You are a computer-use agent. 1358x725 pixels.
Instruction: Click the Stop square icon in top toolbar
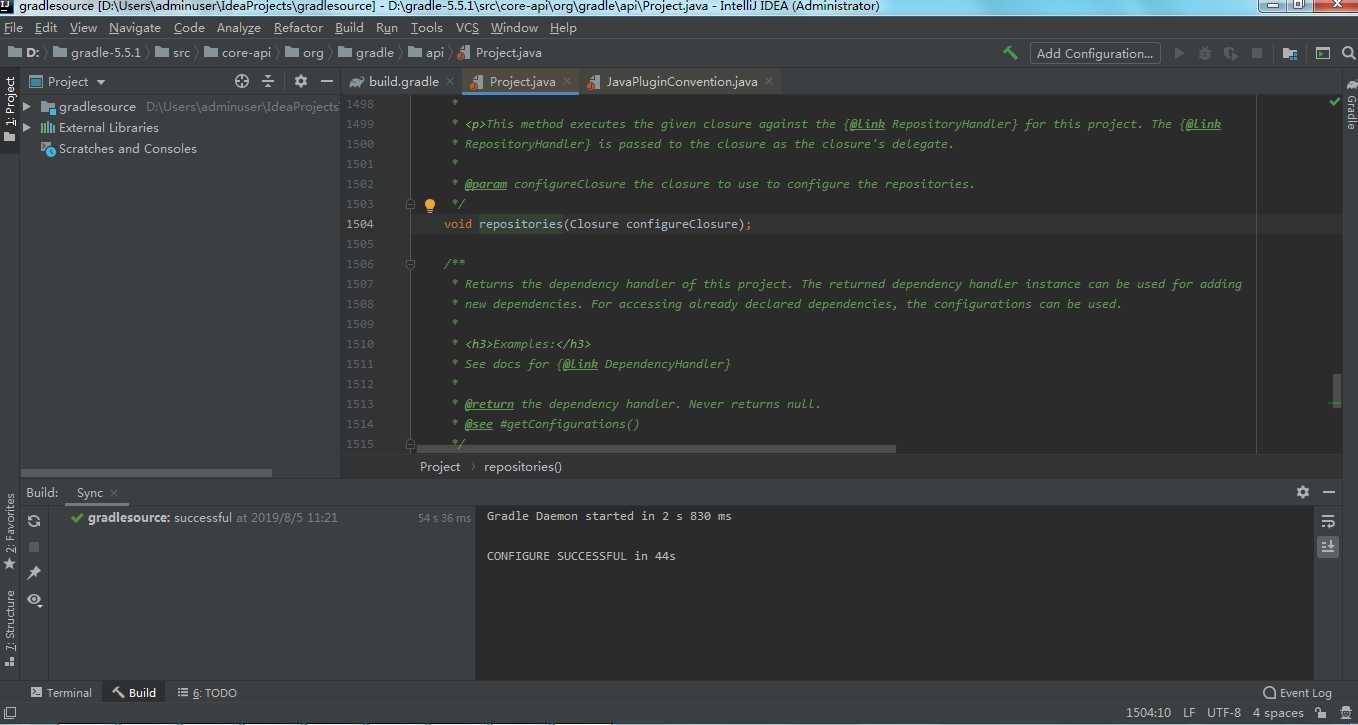[x=1257, y=53]
